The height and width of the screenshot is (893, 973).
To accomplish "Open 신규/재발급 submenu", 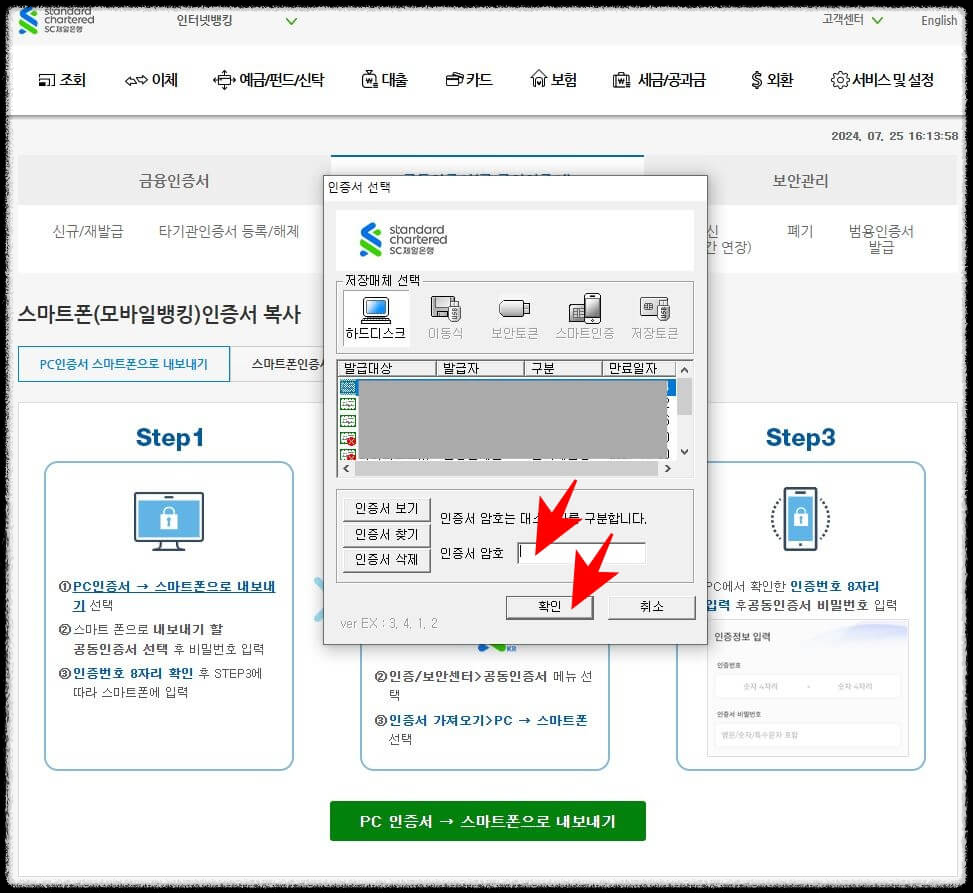I will [x=88, y=231].
